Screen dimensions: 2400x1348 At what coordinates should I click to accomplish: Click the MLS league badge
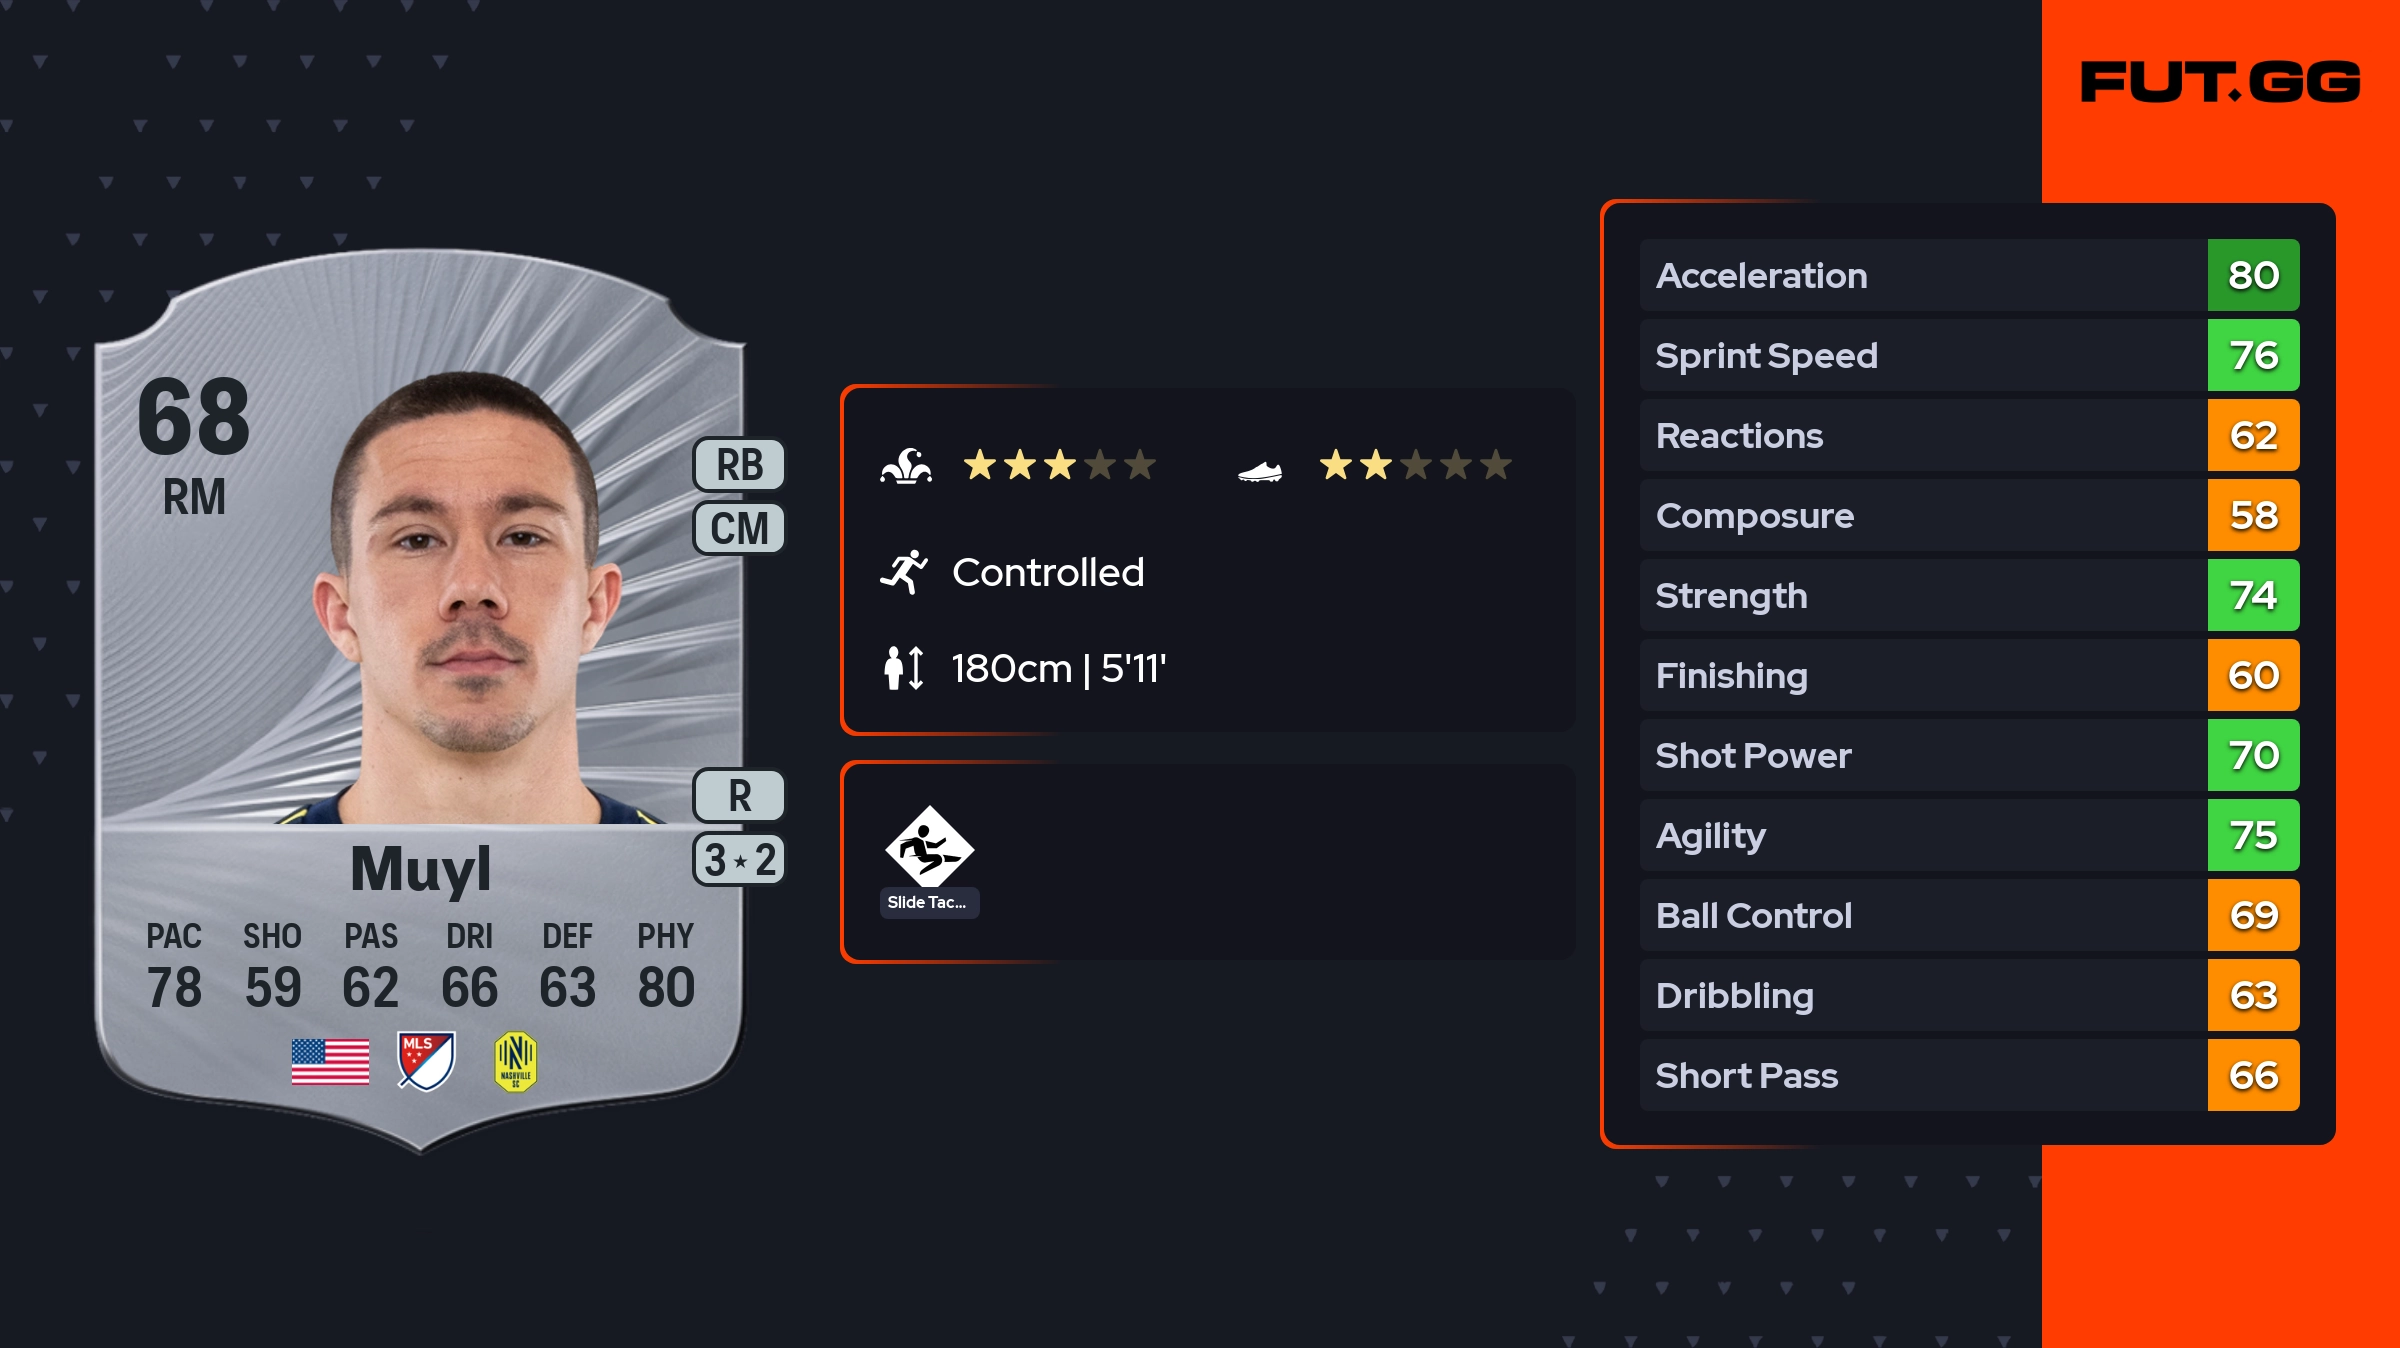pyautogui.click(x=426, y=1061)
